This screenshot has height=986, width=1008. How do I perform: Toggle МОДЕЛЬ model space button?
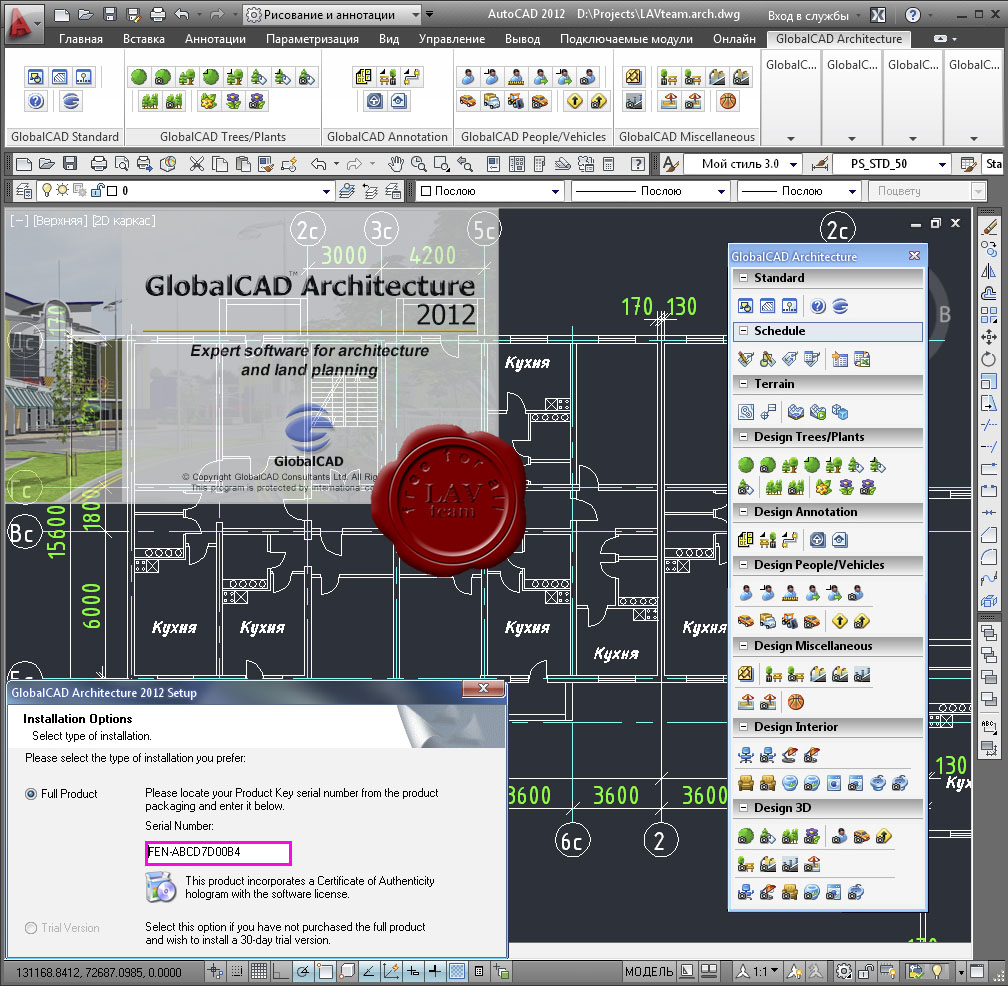point(649,972)
